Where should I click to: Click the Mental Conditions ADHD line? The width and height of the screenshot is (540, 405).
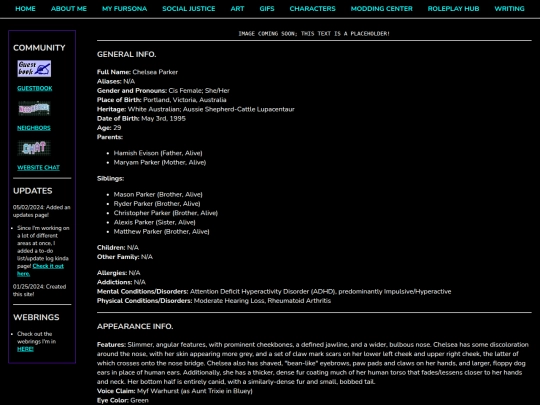[274, 292]
